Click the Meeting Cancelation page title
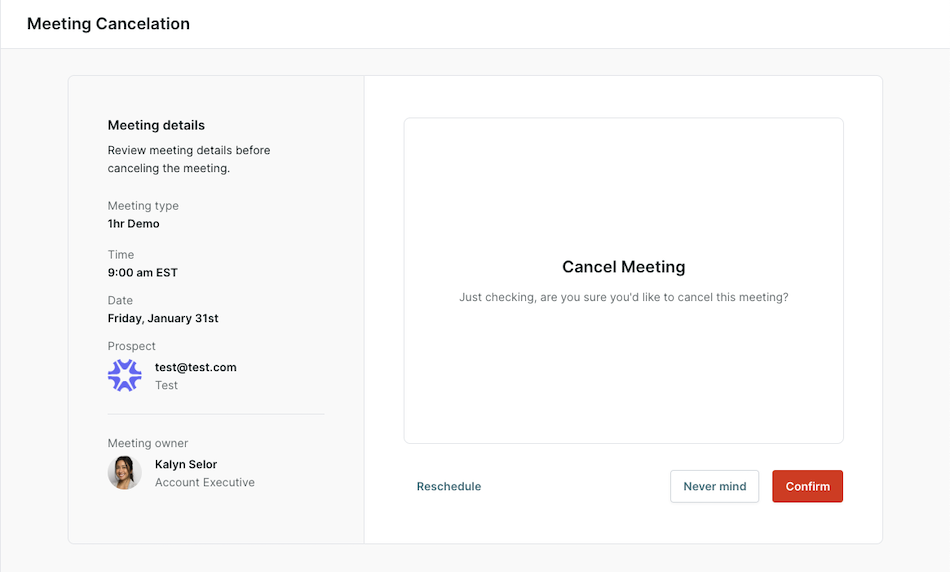The height and width of the screenshot is (572, 950). (108, 24)
